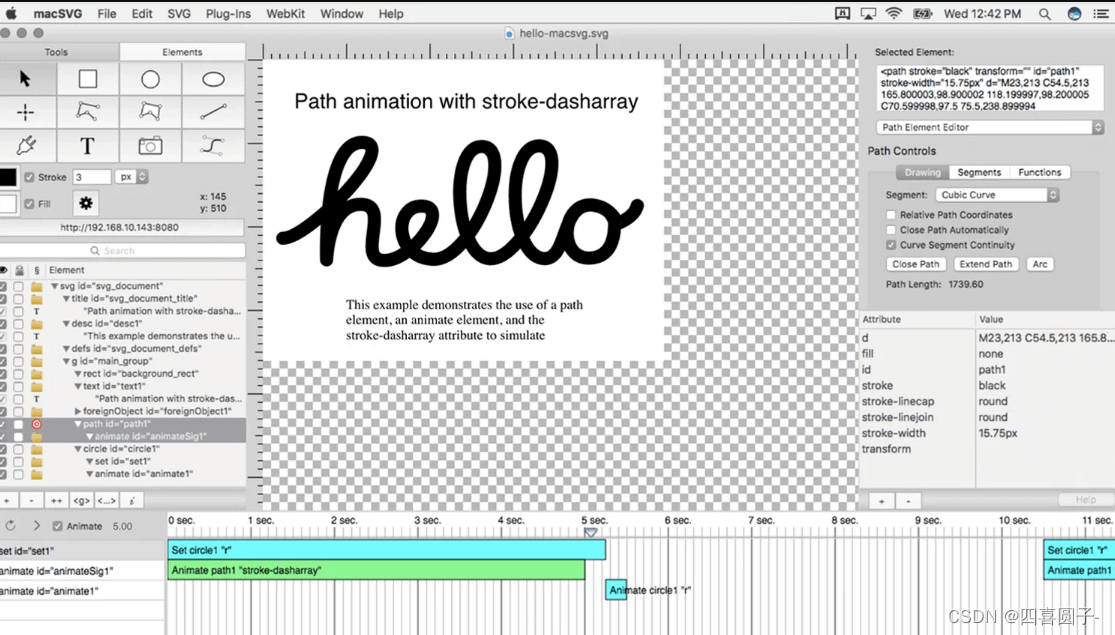Toggle the Animate checkbox
Screen dimensions: 1115x635
58,526
